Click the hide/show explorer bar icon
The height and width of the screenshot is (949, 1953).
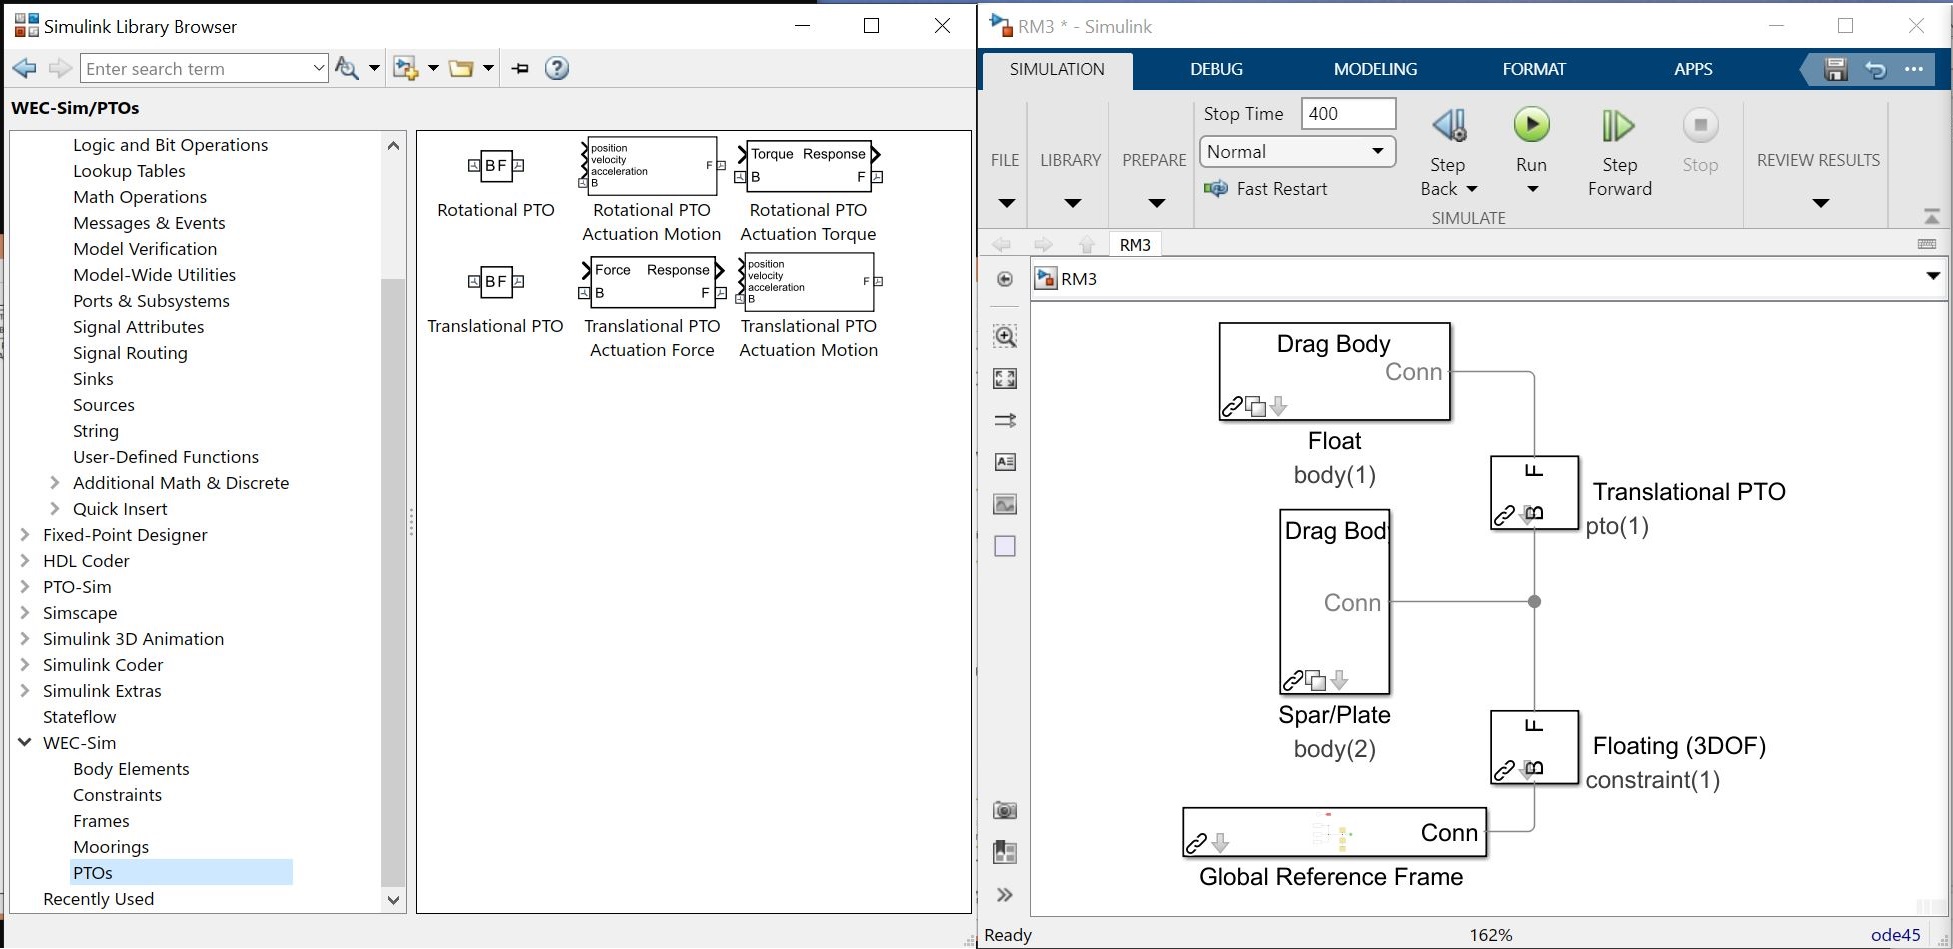(1005, 279)
